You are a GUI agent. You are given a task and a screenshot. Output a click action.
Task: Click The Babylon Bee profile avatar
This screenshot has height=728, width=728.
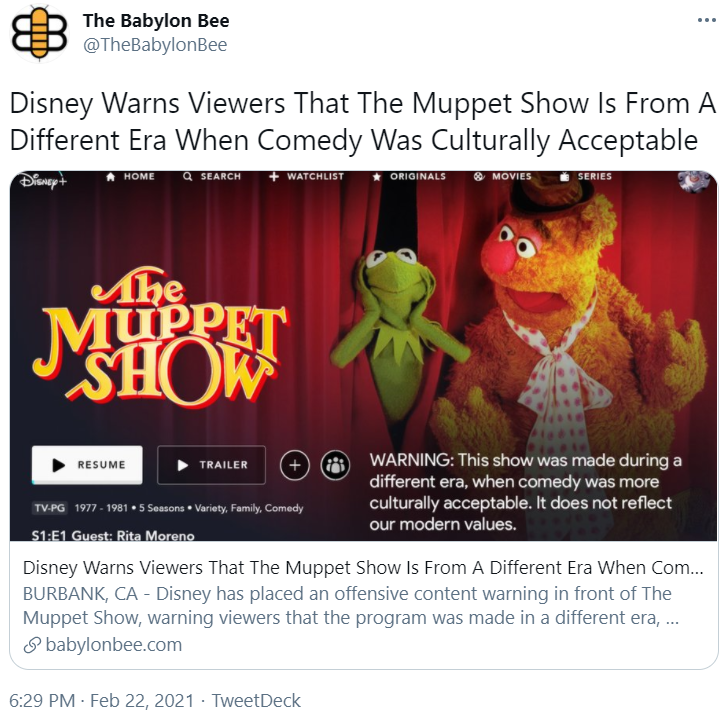coord(39,33)
